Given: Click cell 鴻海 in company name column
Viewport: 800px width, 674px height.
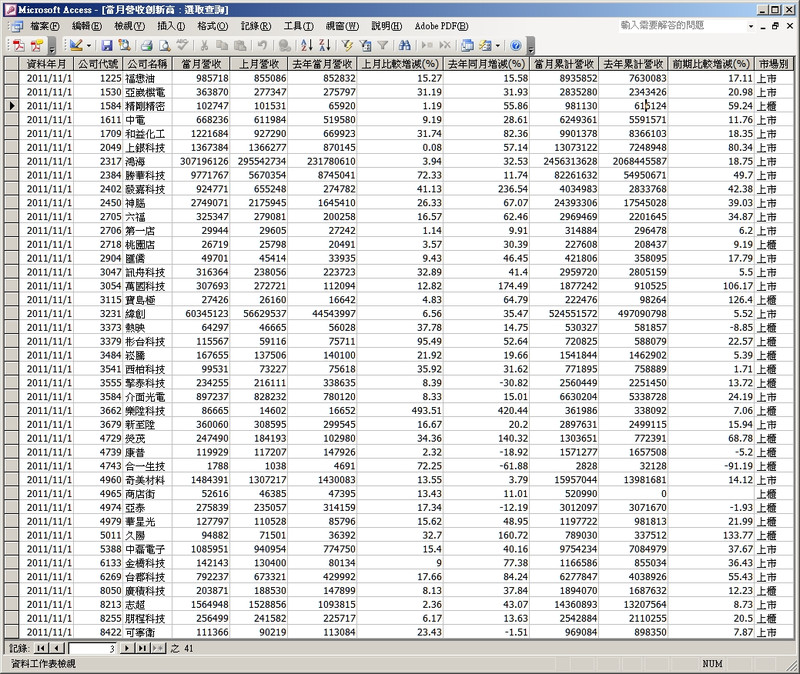Looking at the screenshot, I should point(147,161).
